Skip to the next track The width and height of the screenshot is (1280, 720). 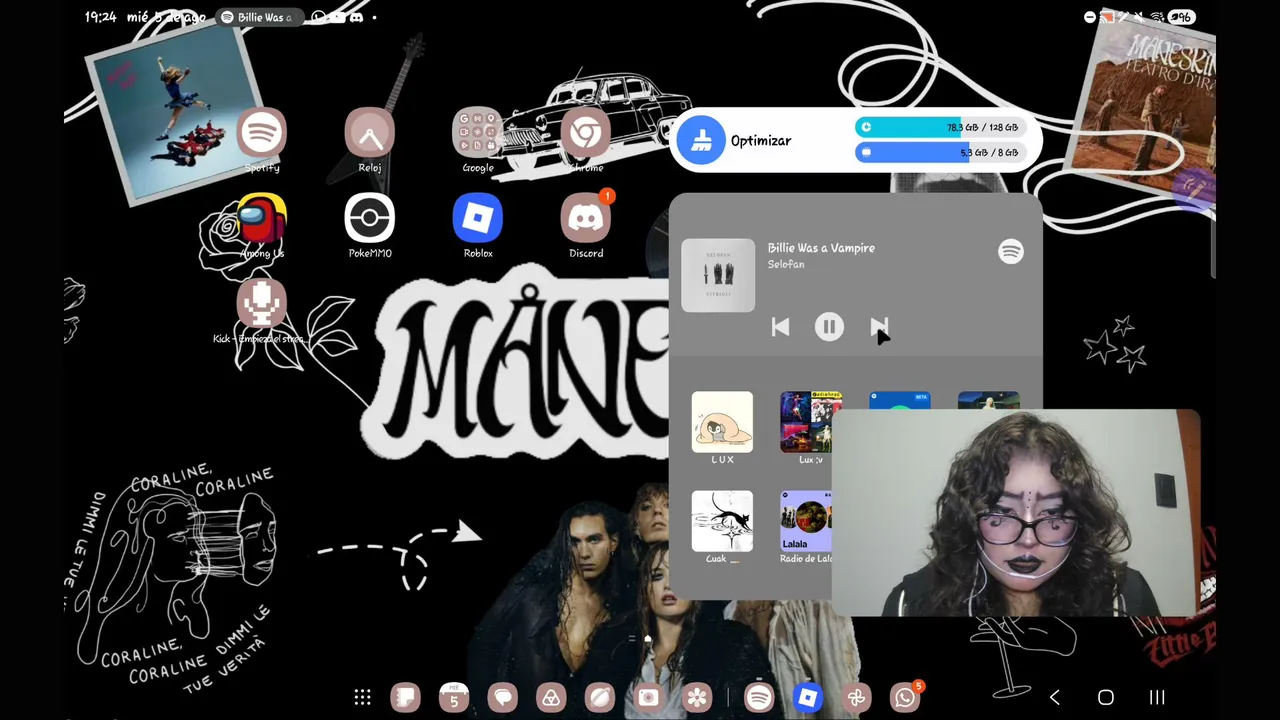(x=879, y=327)
